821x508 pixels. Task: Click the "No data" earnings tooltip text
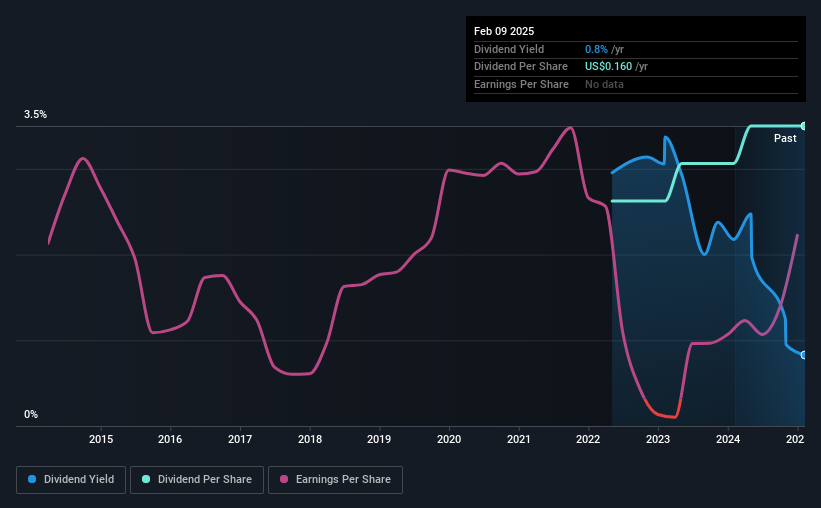[x=606, y=84]
